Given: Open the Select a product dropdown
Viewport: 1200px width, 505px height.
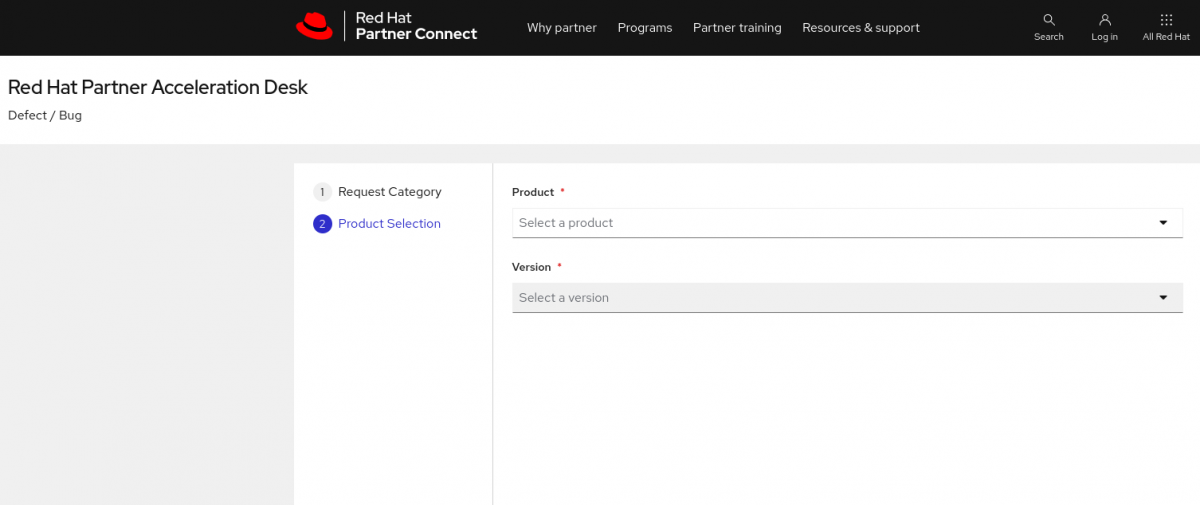Looking at the screenshot, I should click(847, 223).
